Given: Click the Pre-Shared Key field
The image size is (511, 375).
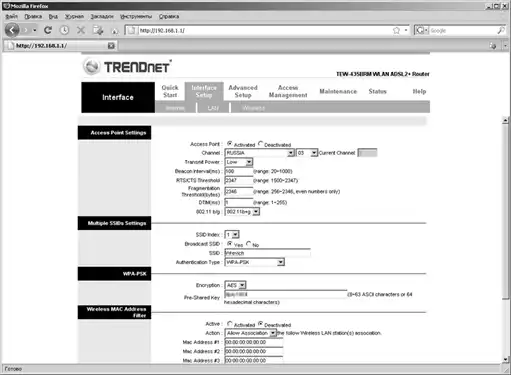Looking at the screenshot, I should [x=286, y=294].
